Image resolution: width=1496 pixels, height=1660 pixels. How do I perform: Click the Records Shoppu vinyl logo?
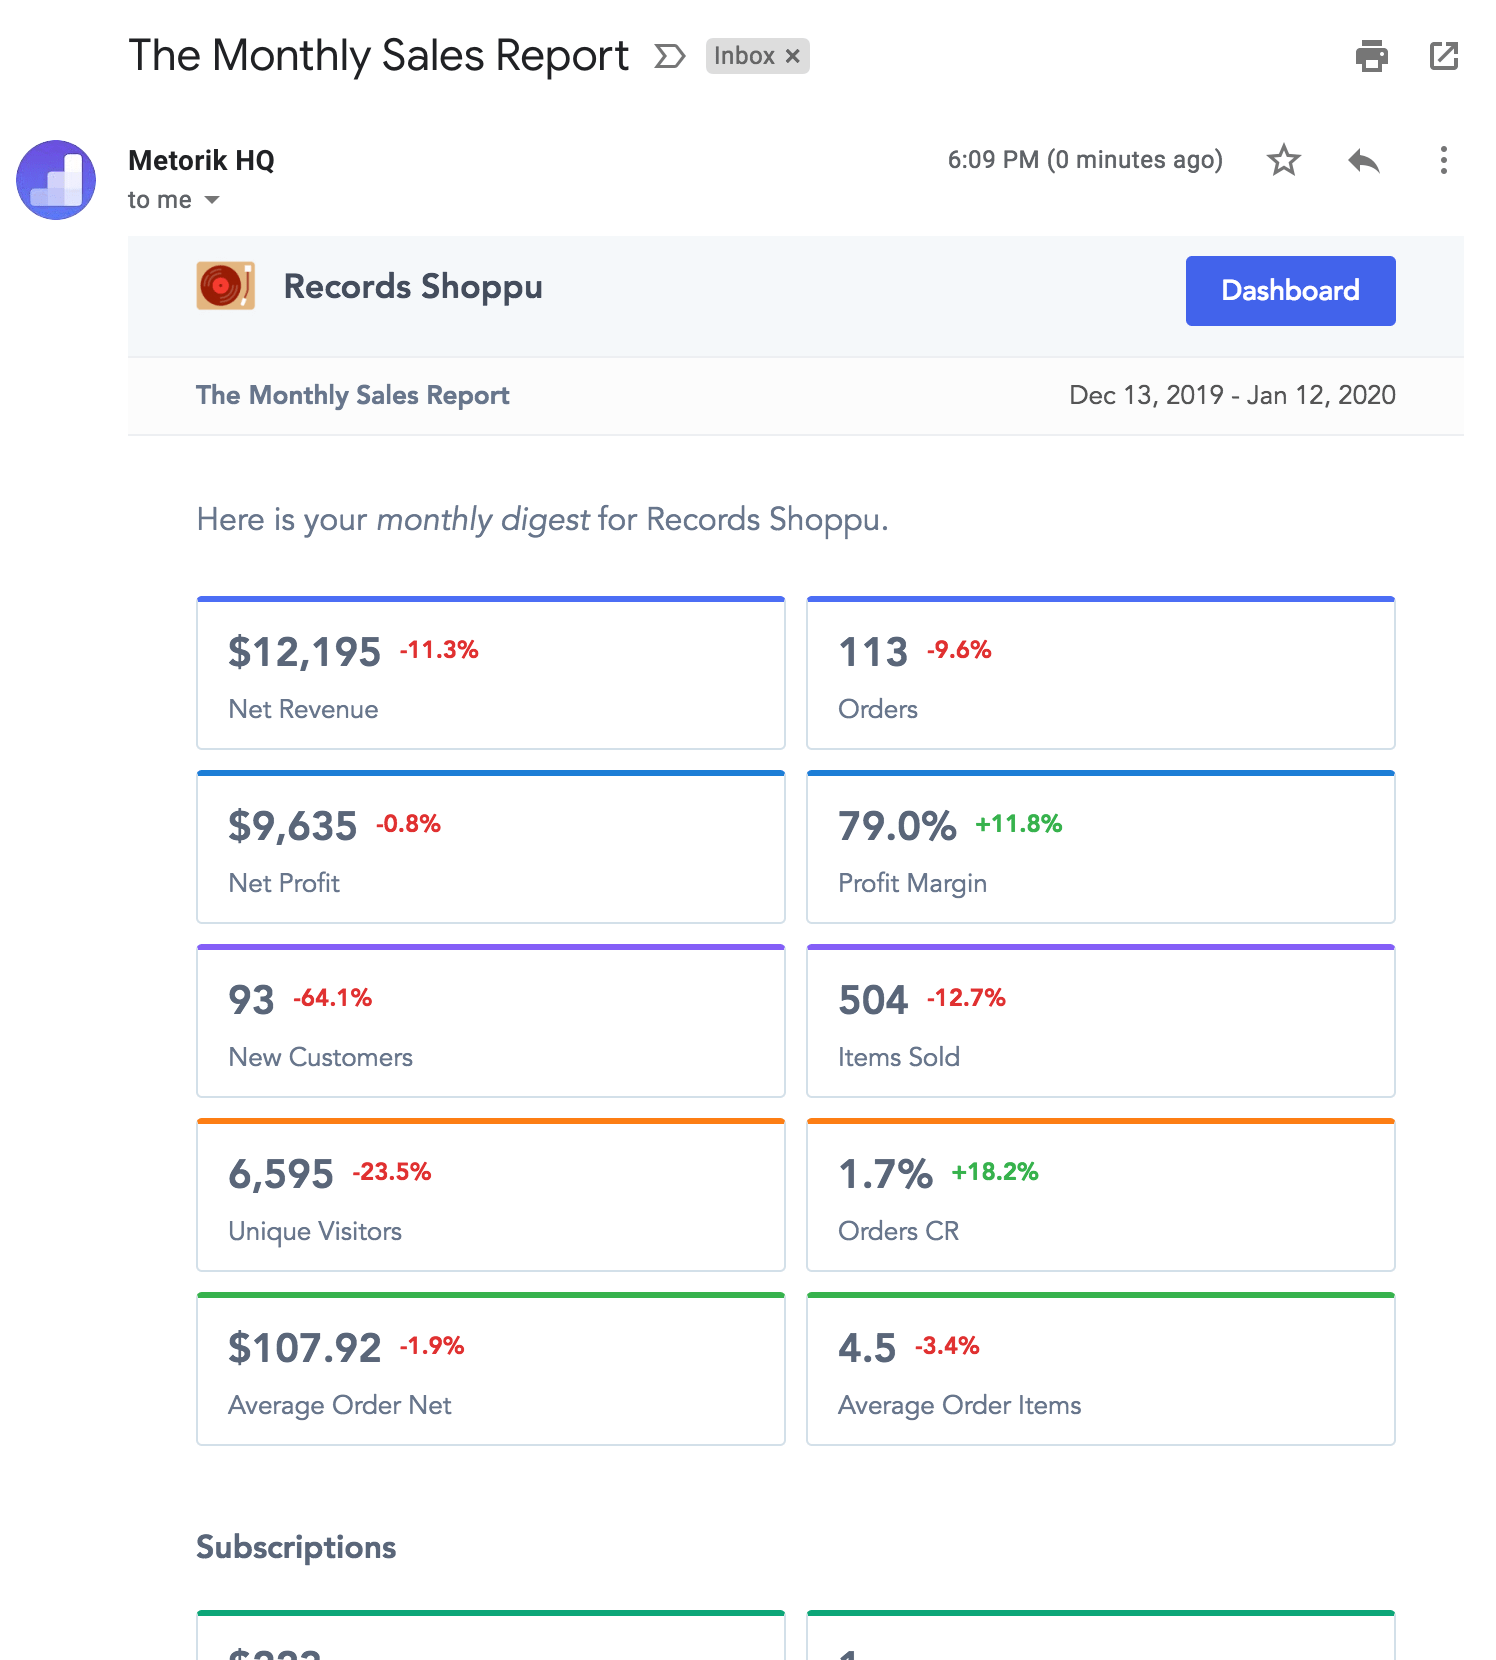coord(225,287)
